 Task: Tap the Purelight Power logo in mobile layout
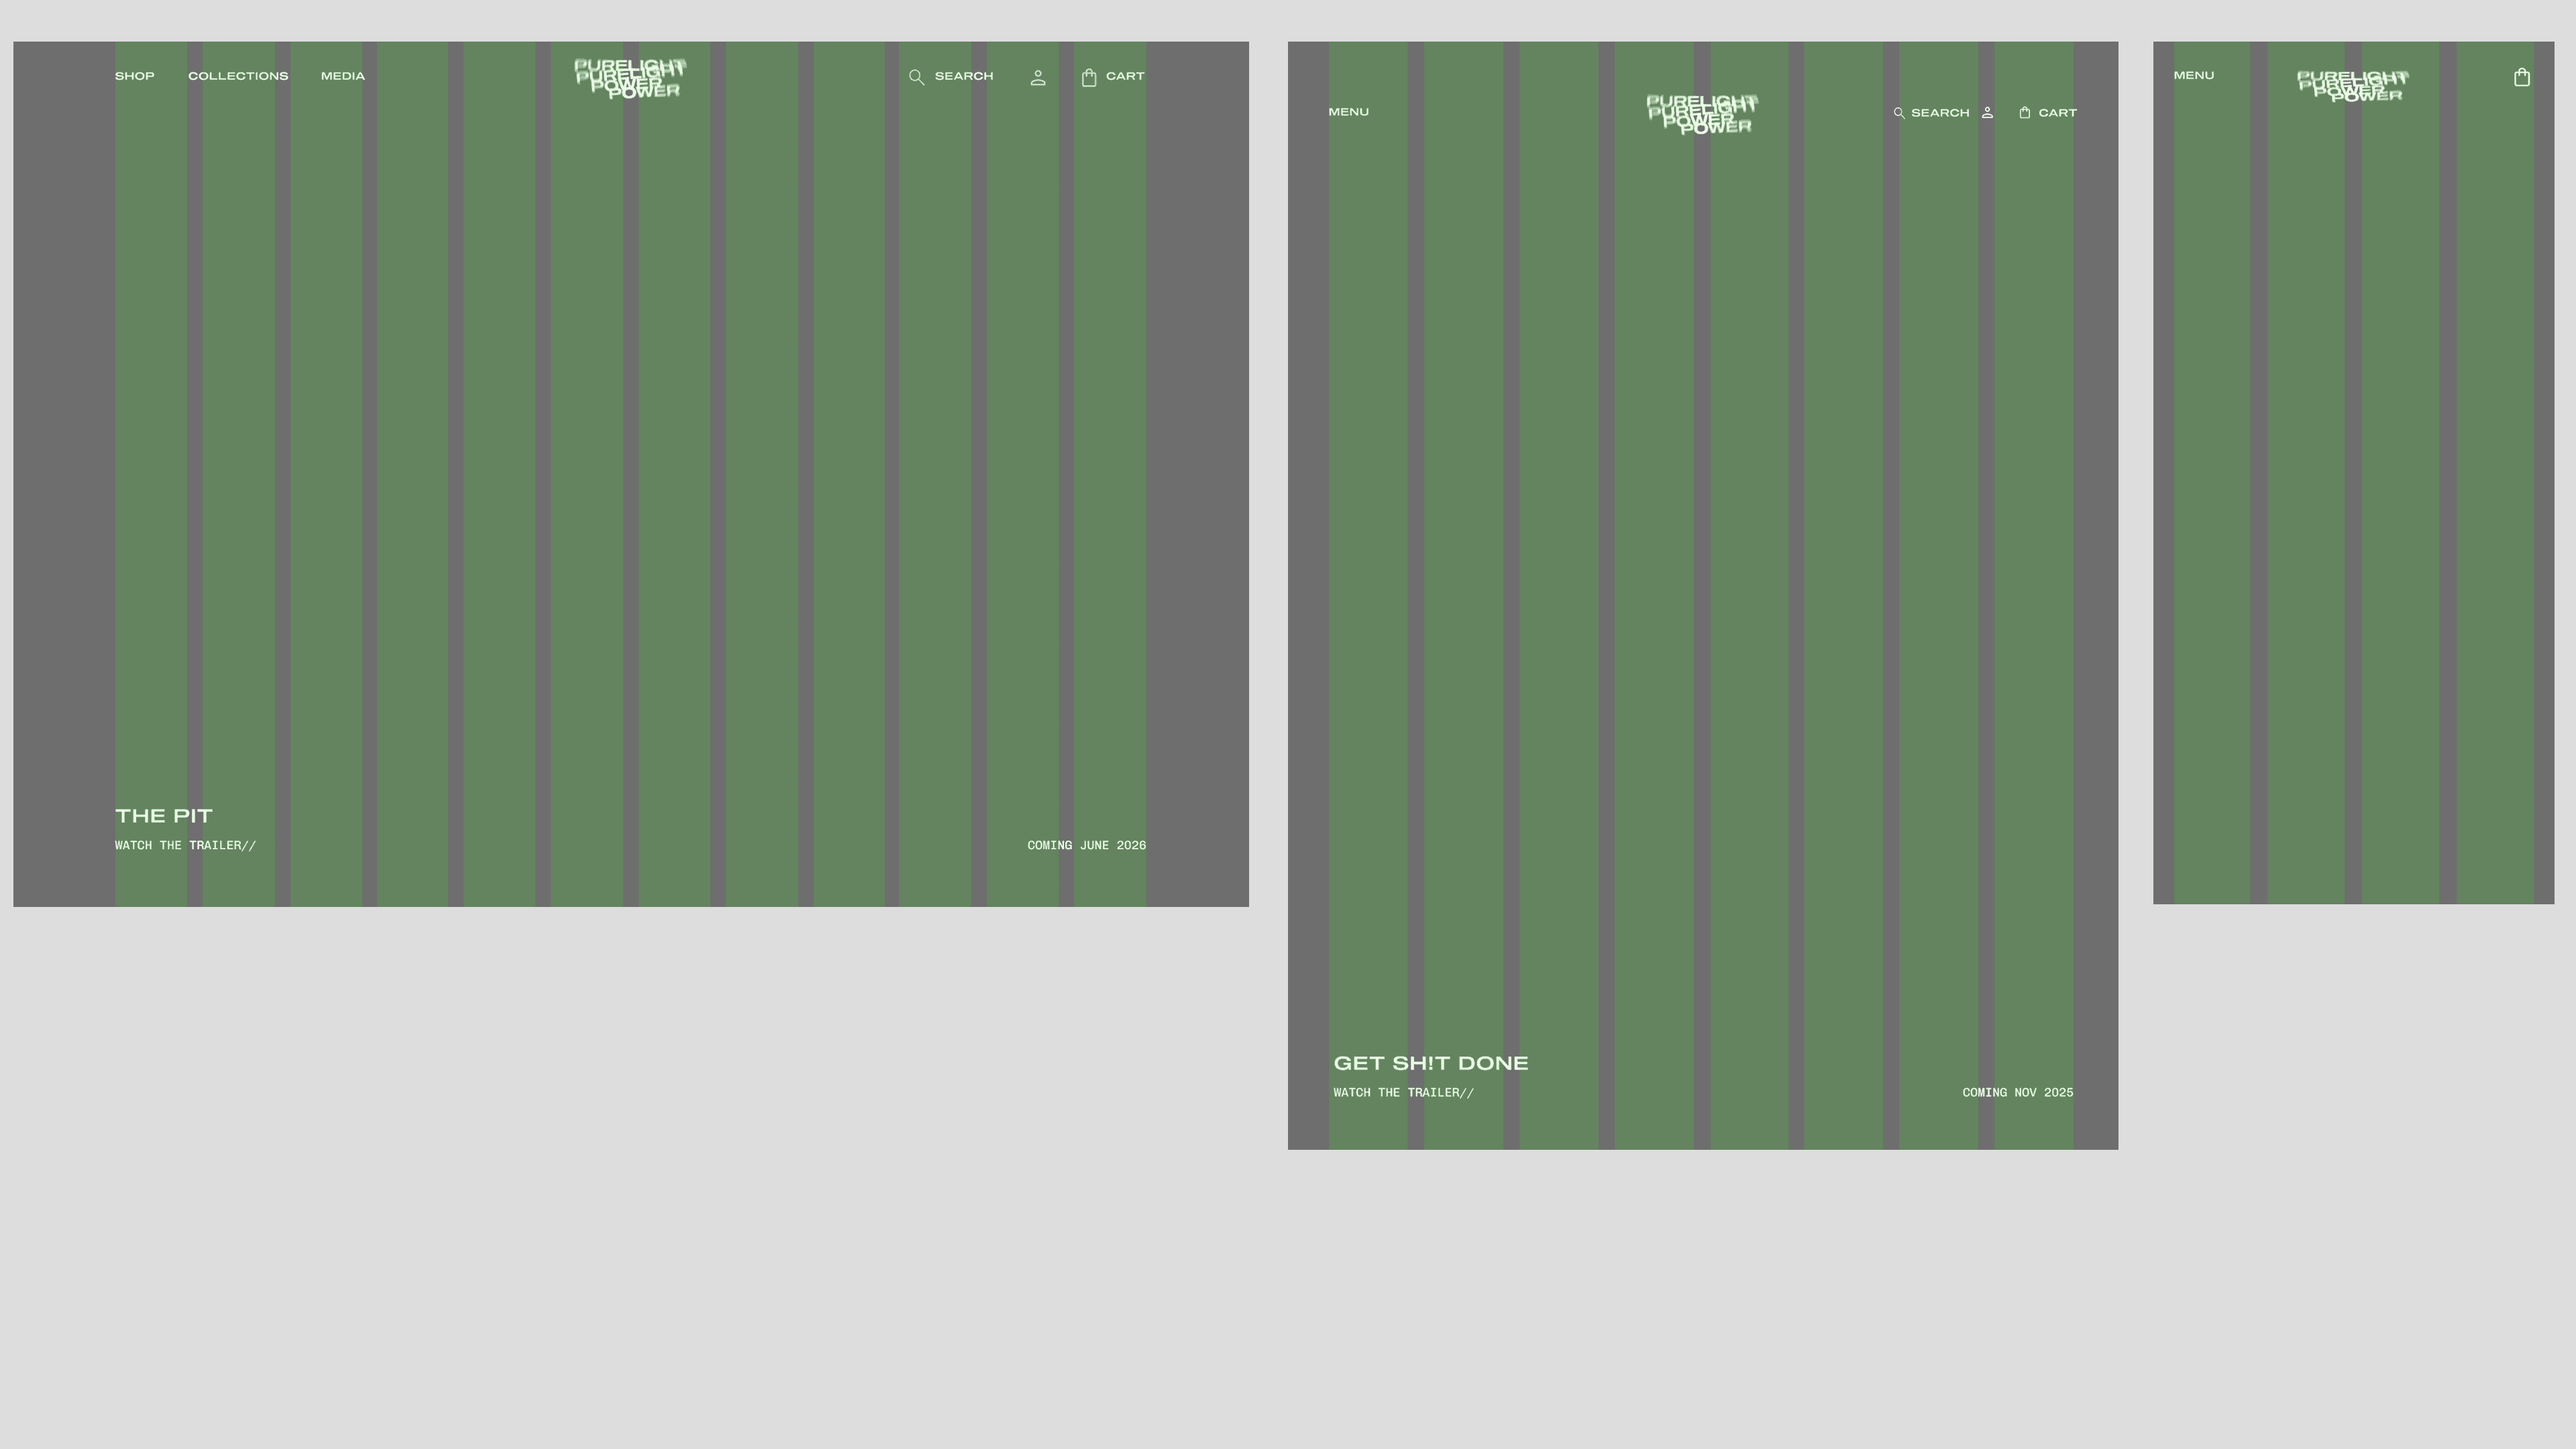tap(2352, 86)
